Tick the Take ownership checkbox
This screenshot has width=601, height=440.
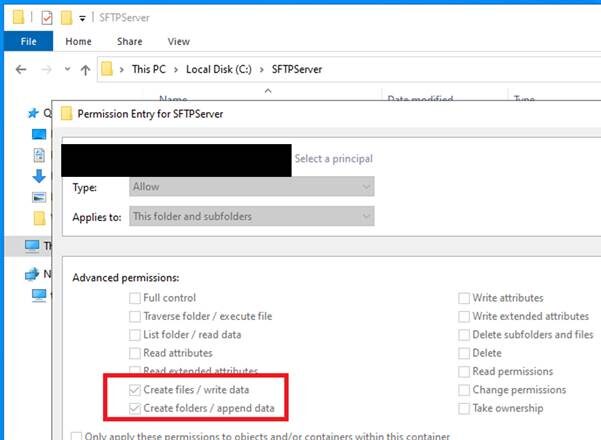(x=464, y=409)
